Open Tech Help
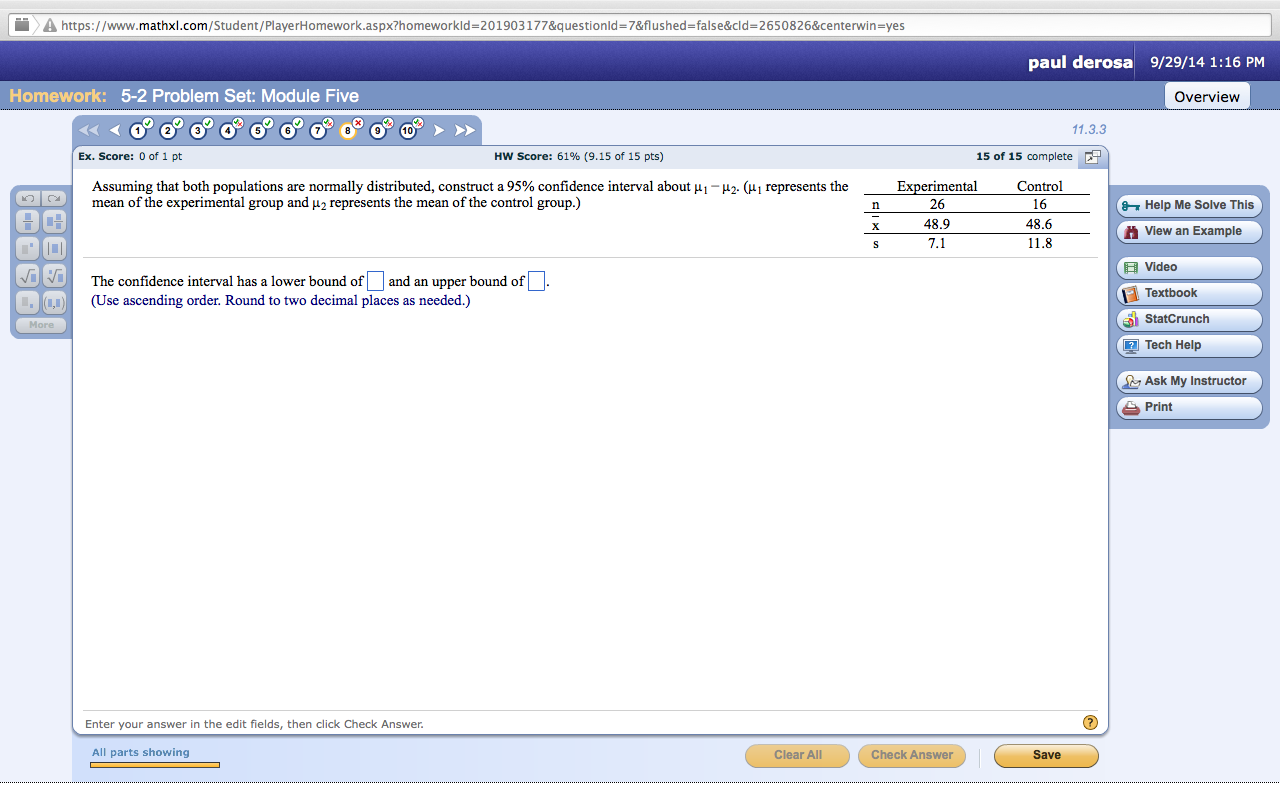Screen dimensions: 1280x800 click(1189, 345)
